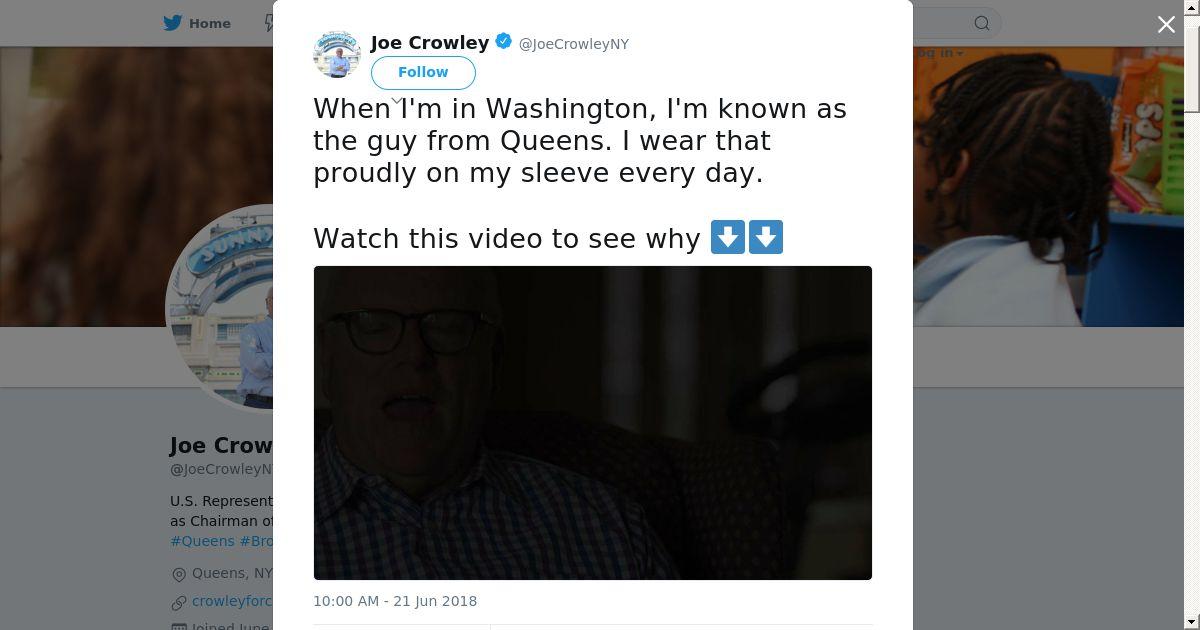1200x630 pixels.
Task: Click the blue verified badge
Action: click(x=504, y=42)
